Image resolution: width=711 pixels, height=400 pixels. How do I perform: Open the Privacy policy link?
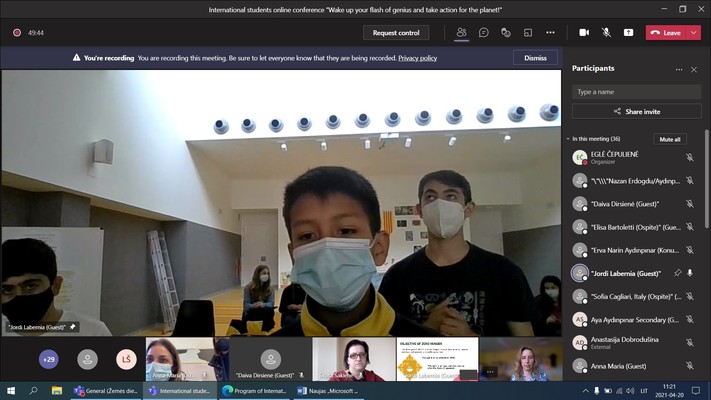[x=417, y=58]
